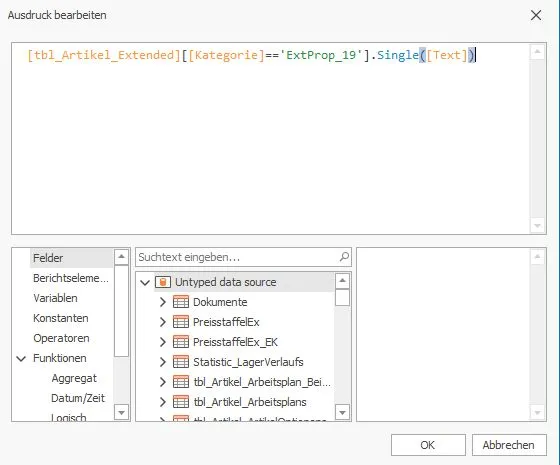
Task: Click the search magnifier icon
Action: point(344,256)
